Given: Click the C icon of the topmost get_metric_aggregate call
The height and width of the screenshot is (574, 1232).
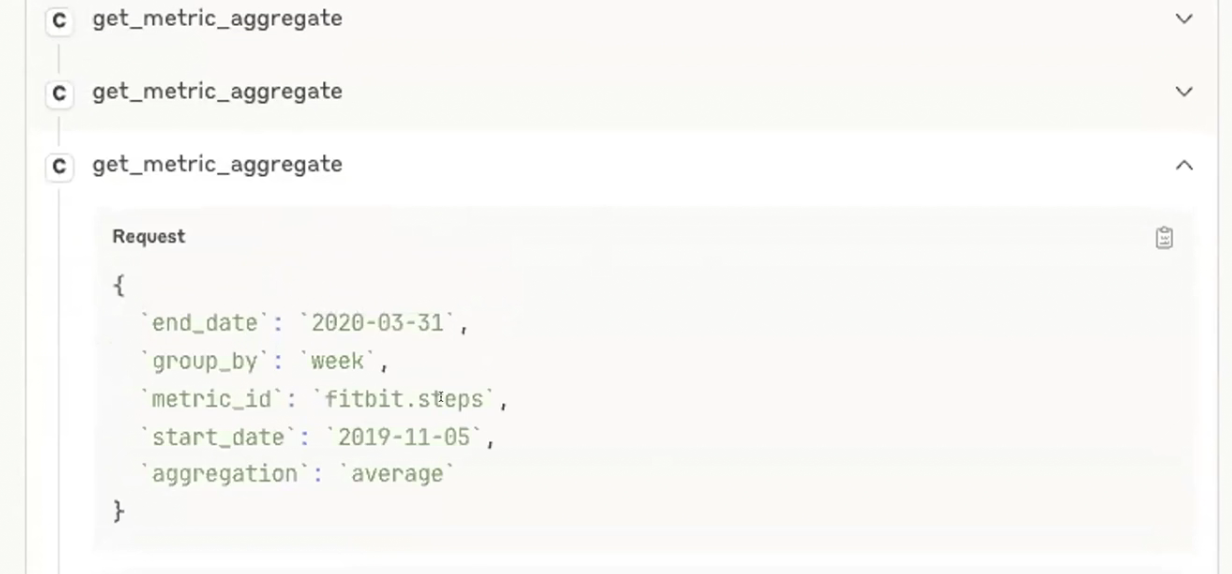Looking at the screenshot, I should click(59, 20).
